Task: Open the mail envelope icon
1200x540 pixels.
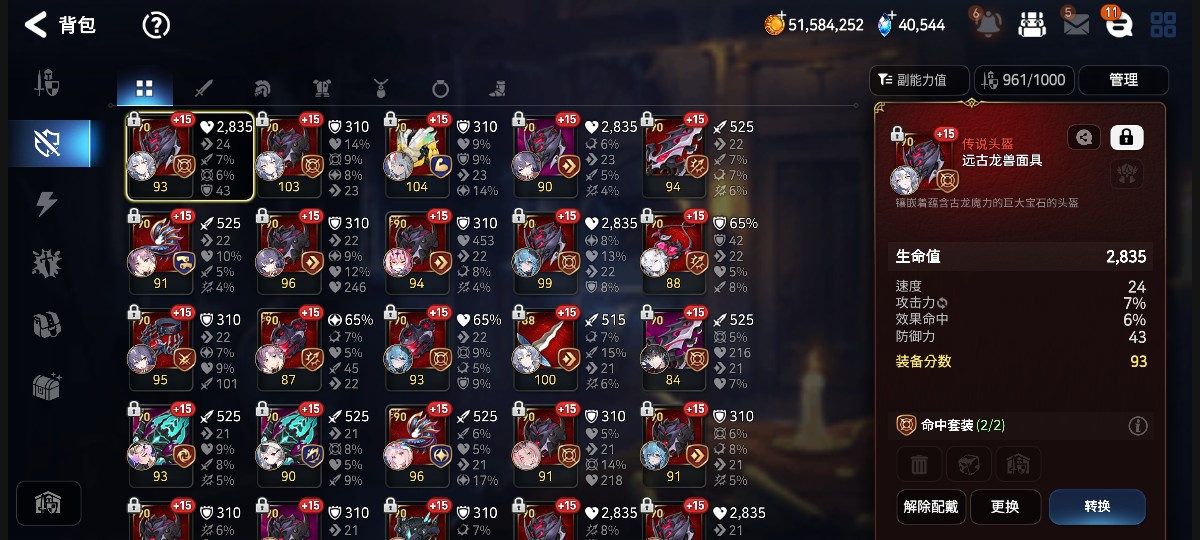Action: click(1076, 25)
